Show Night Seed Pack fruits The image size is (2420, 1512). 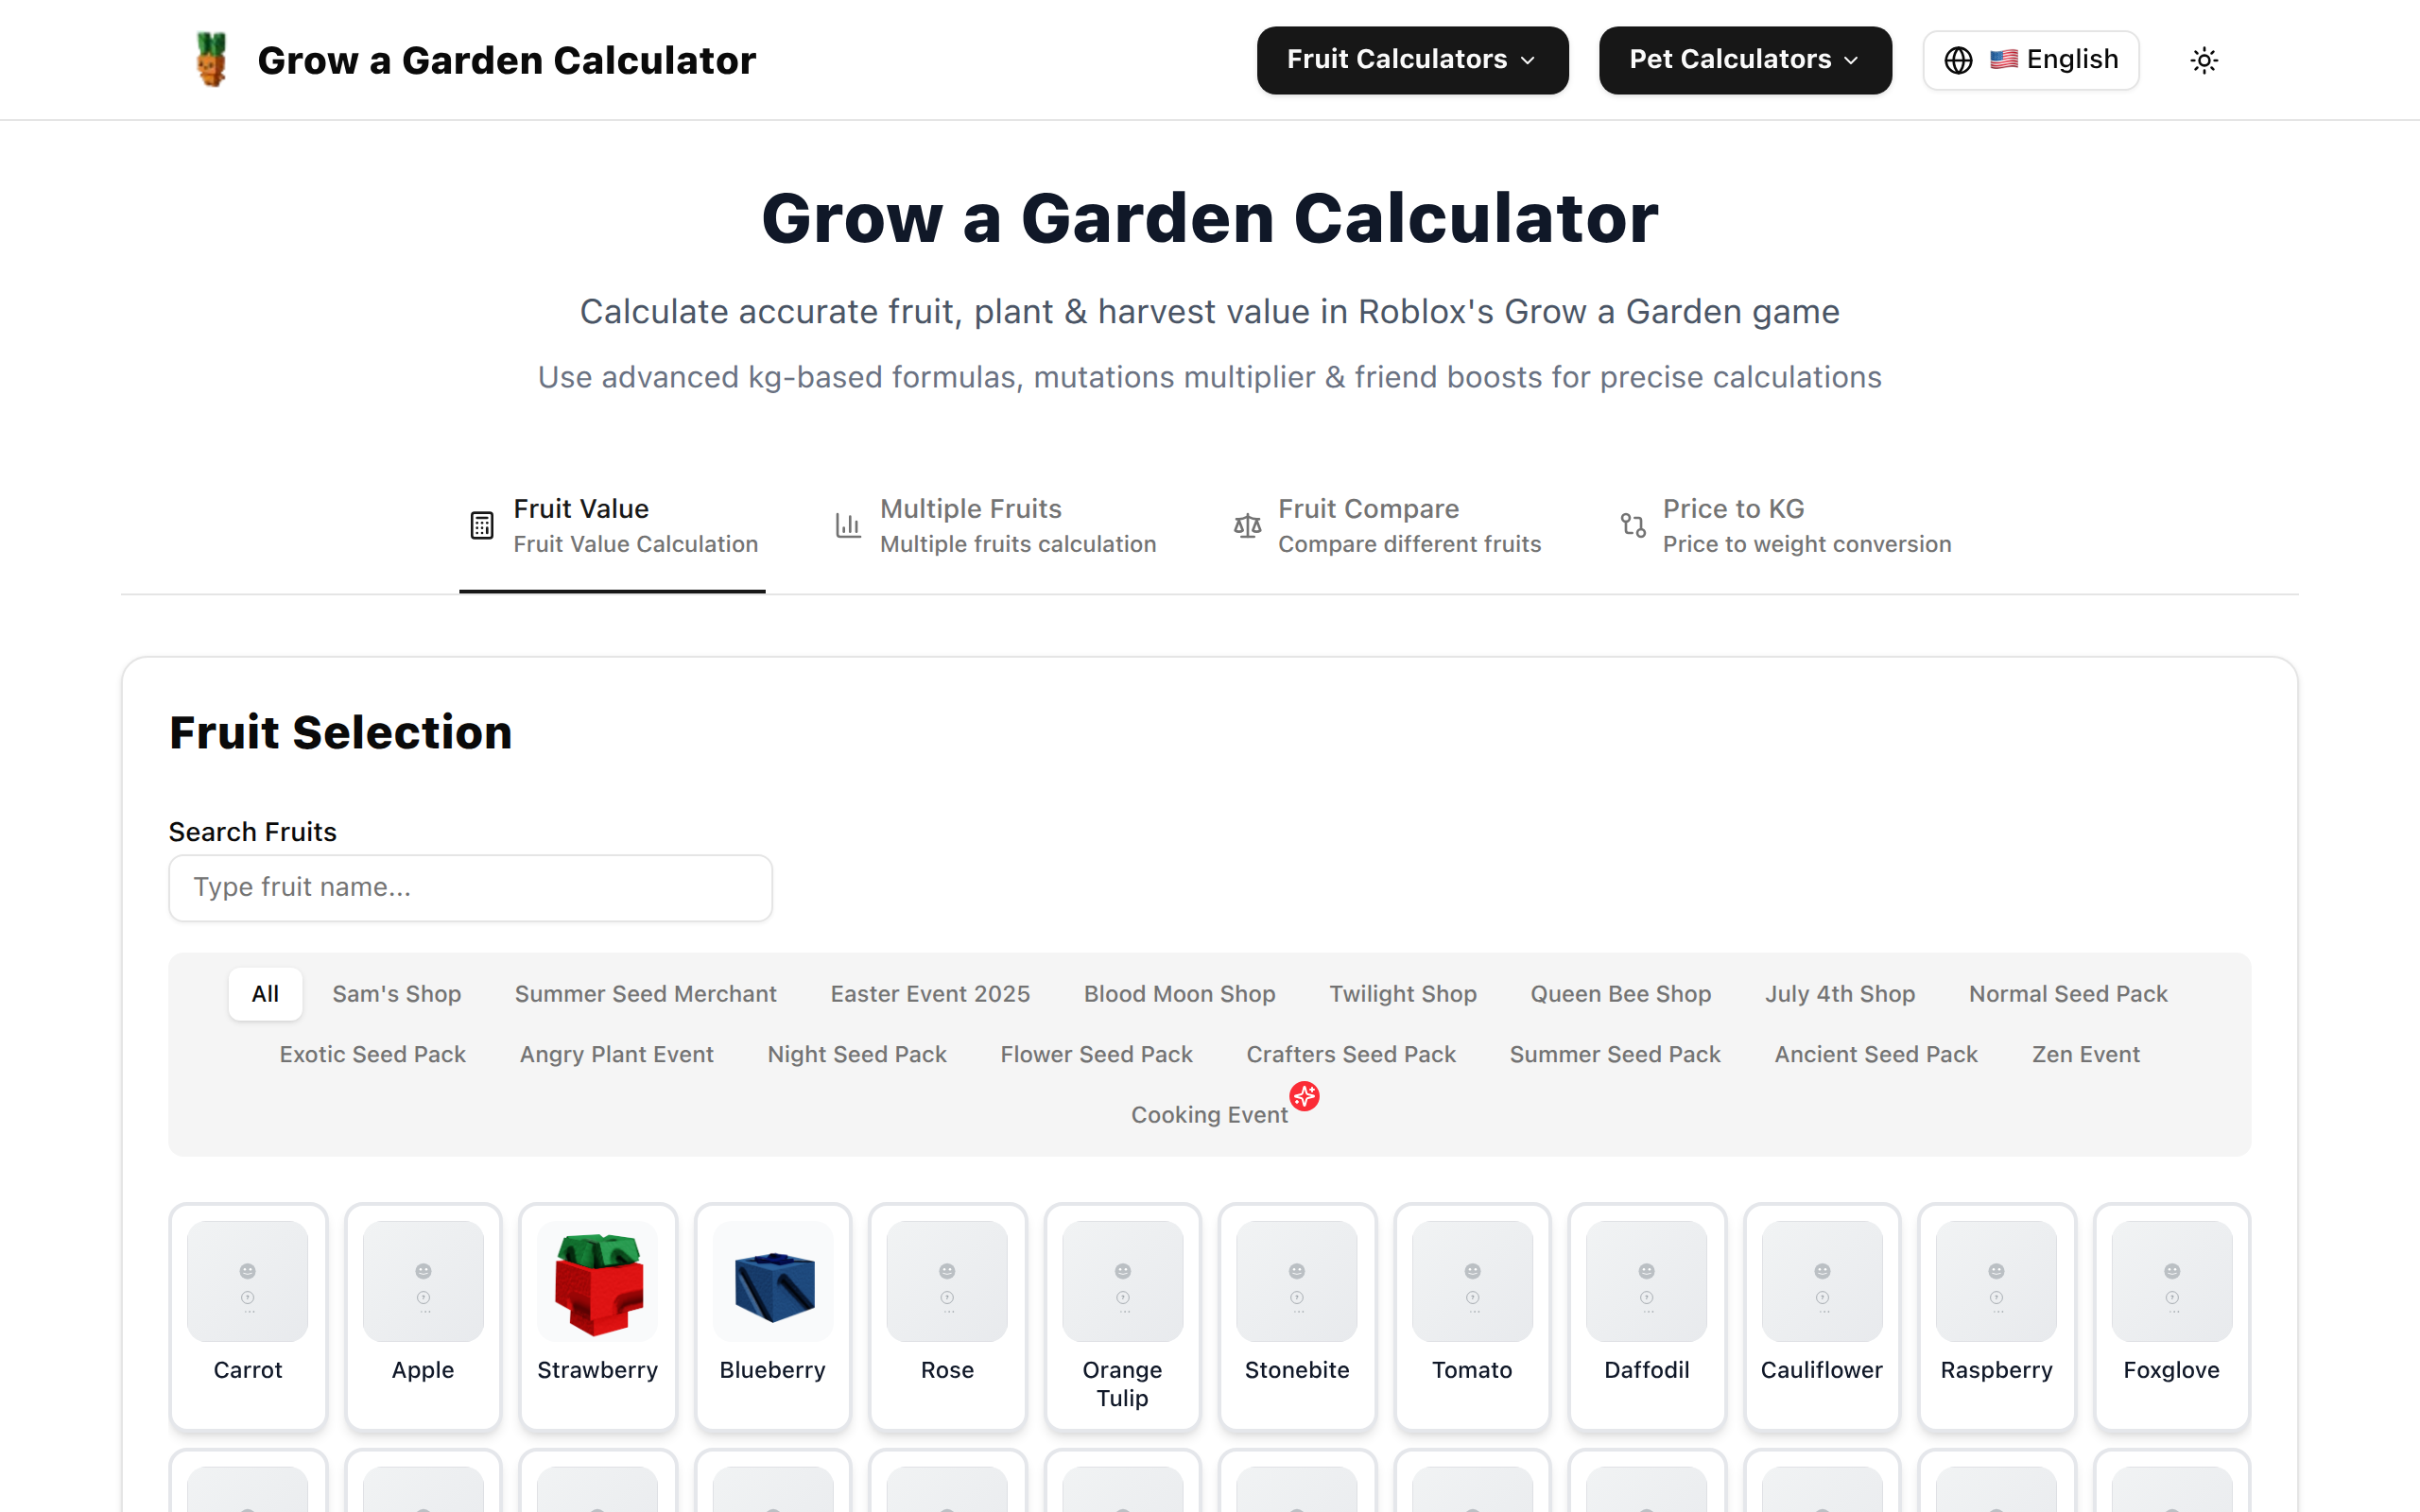(857, 1054)
